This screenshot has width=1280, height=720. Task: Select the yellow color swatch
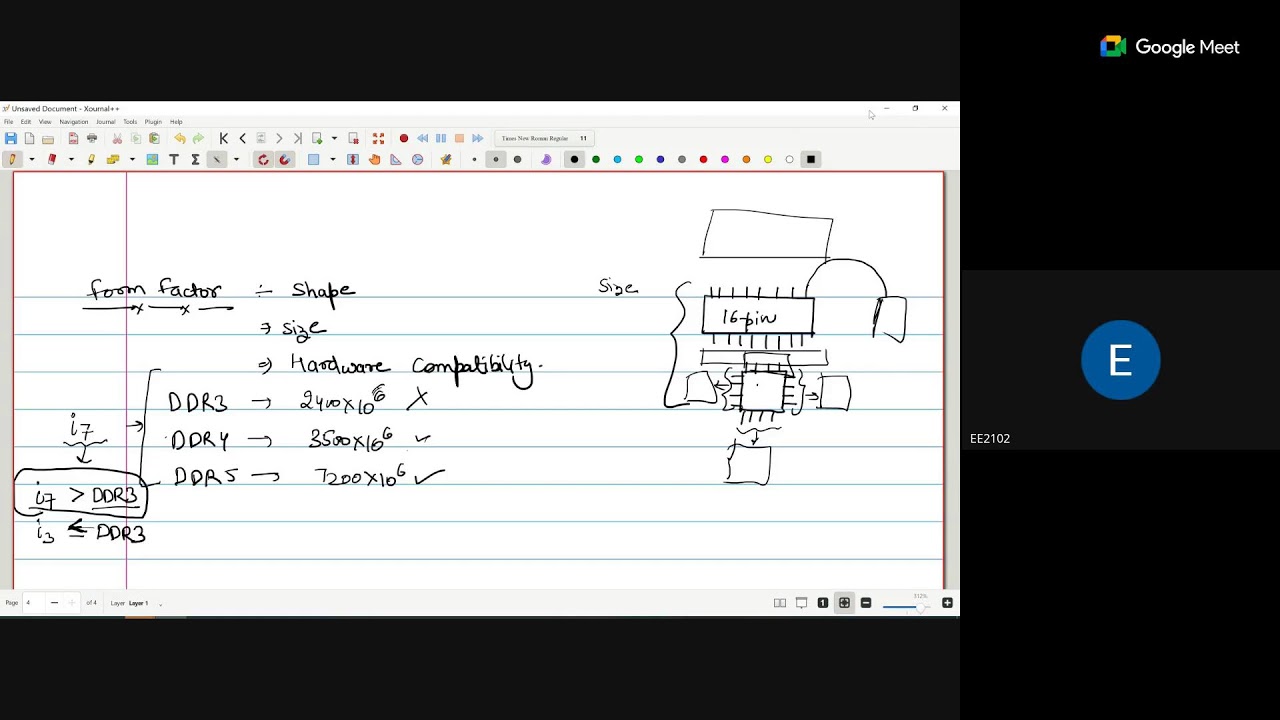pyautogui.click(x=768, y=159)
